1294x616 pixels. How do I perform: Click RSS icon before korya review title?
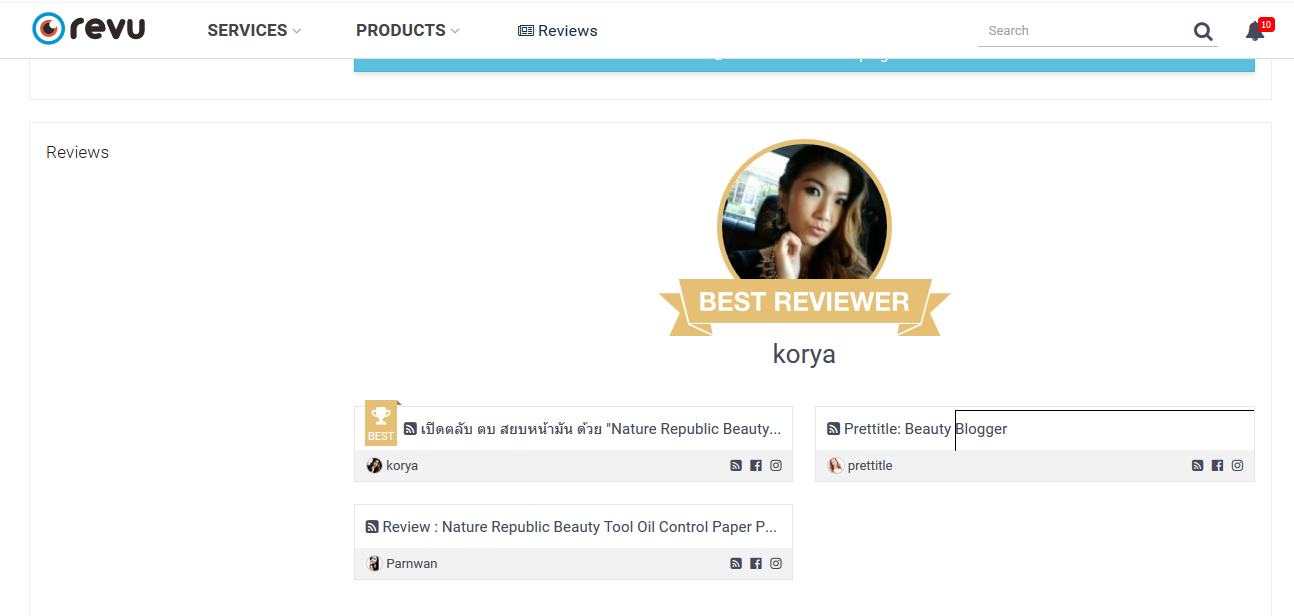pos(410,429)
